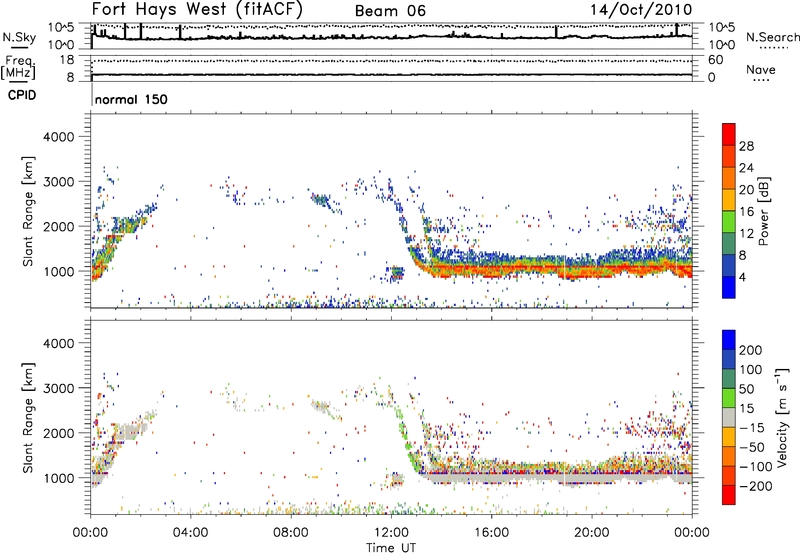Click the 'Fort Hays West (fitACF)' title
This screenshot has height=554, width=800.
pyautogui.click(x=197, y=9)
